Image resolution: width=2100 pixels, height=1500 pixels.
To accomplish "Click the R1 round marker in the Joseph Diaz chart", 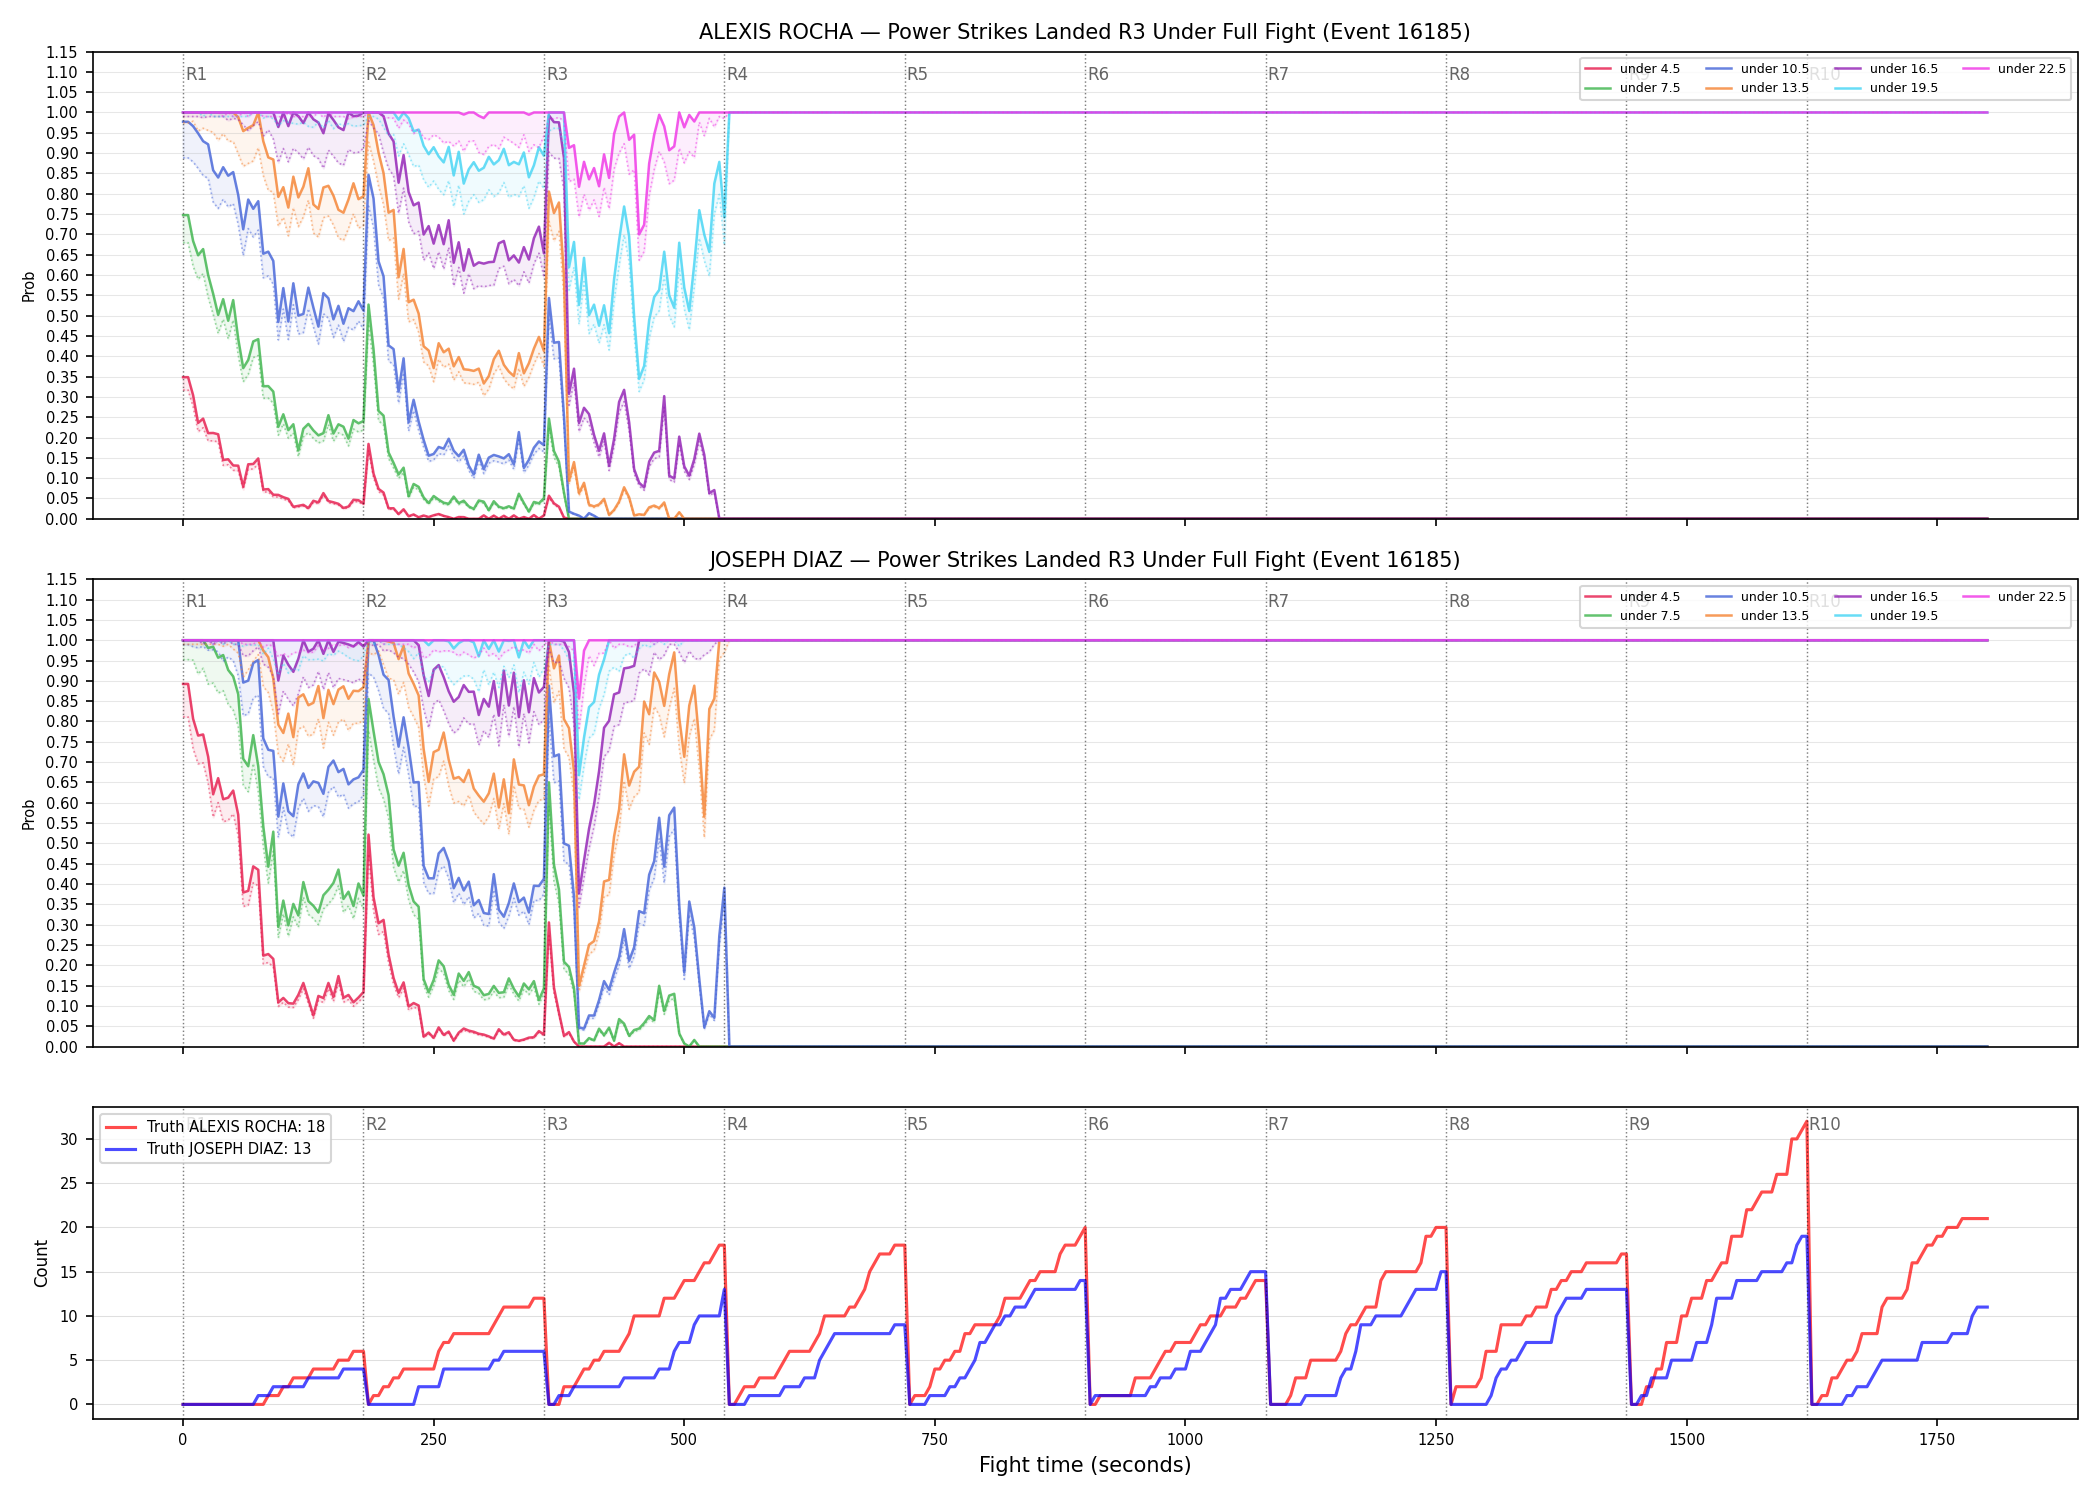I will pyautogui.click(x=196, y=601).
